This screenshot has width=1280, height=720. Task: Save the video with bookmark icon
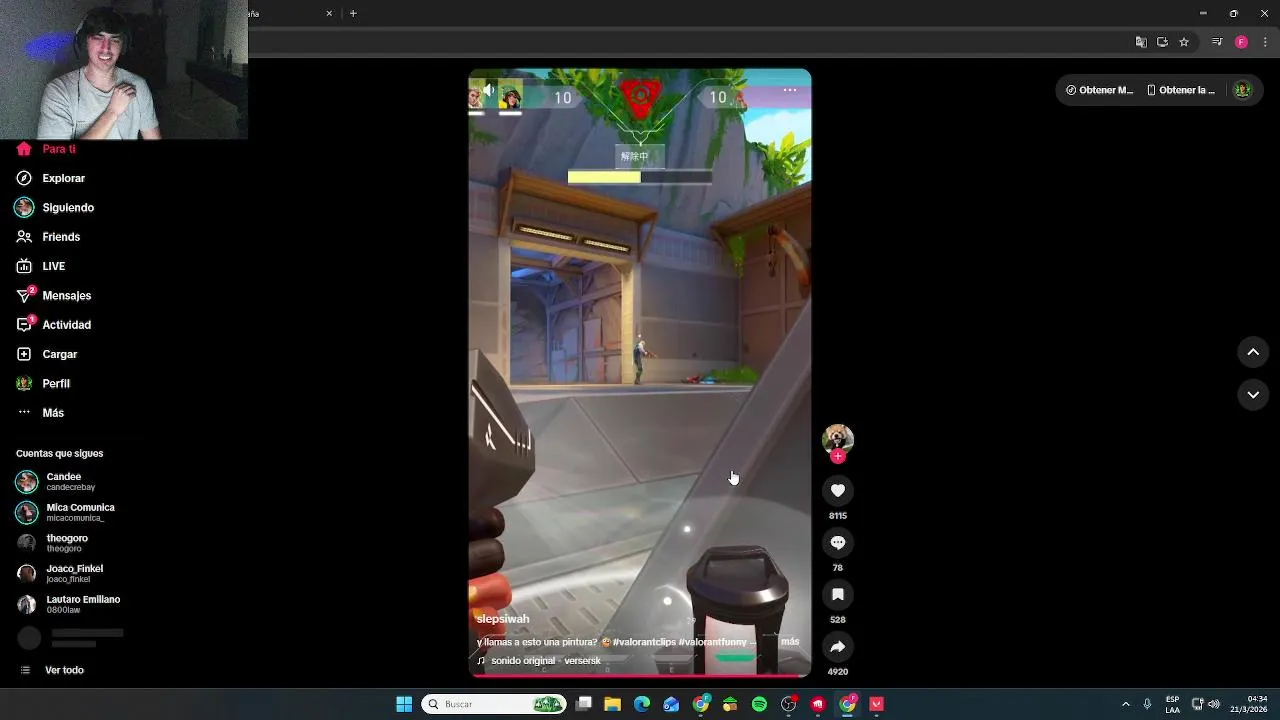tap(838, 594)
